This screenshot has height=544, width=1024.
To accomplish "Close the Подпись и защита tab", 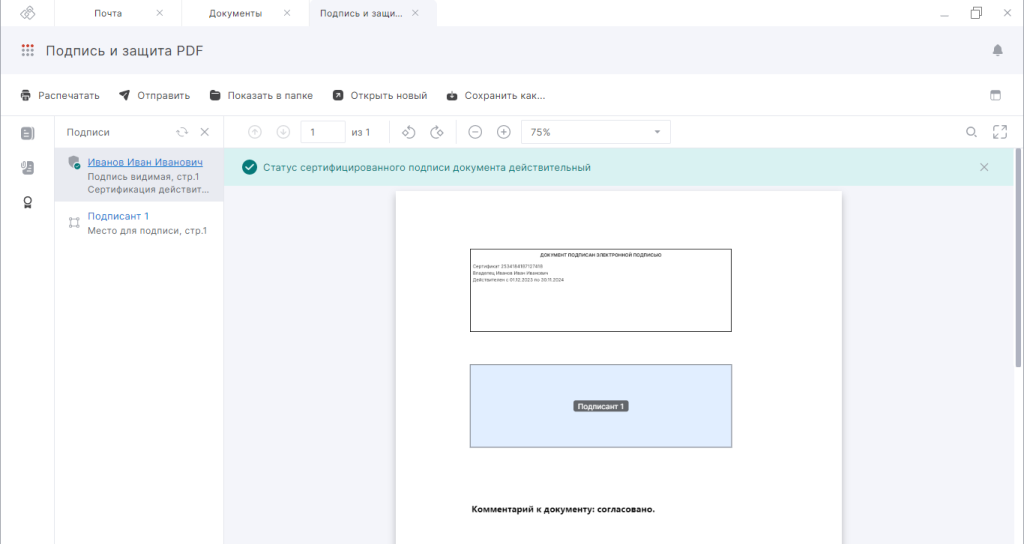I will pyautogui.click(x=415, y=13).
